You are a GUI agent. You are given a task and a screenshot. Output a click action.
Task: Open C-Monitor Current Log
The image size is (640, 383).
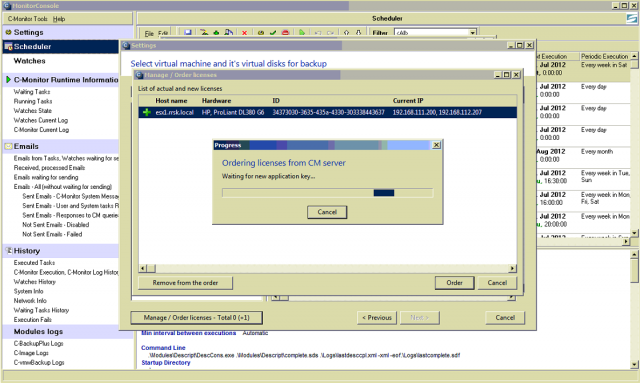tap(41, 130)
